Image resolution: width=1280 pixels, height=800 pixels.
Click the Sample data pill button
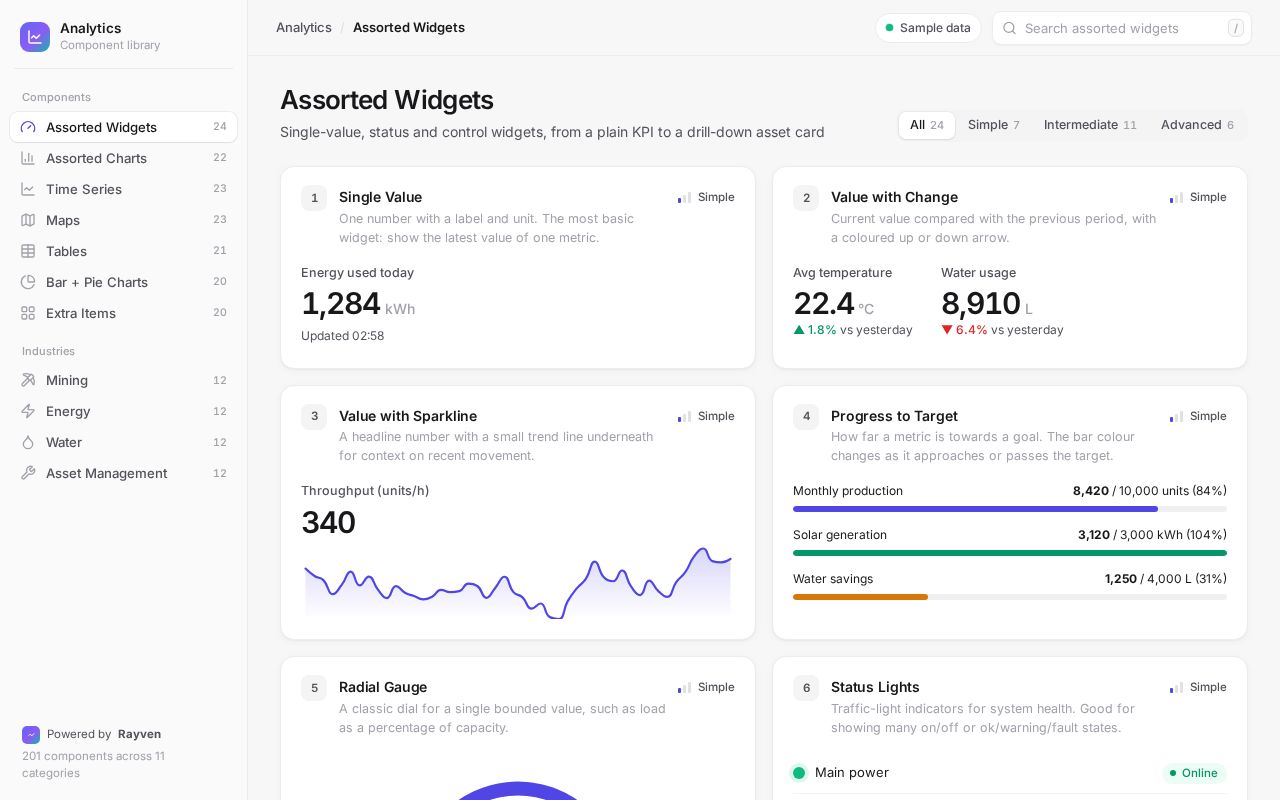pos(928,28)
